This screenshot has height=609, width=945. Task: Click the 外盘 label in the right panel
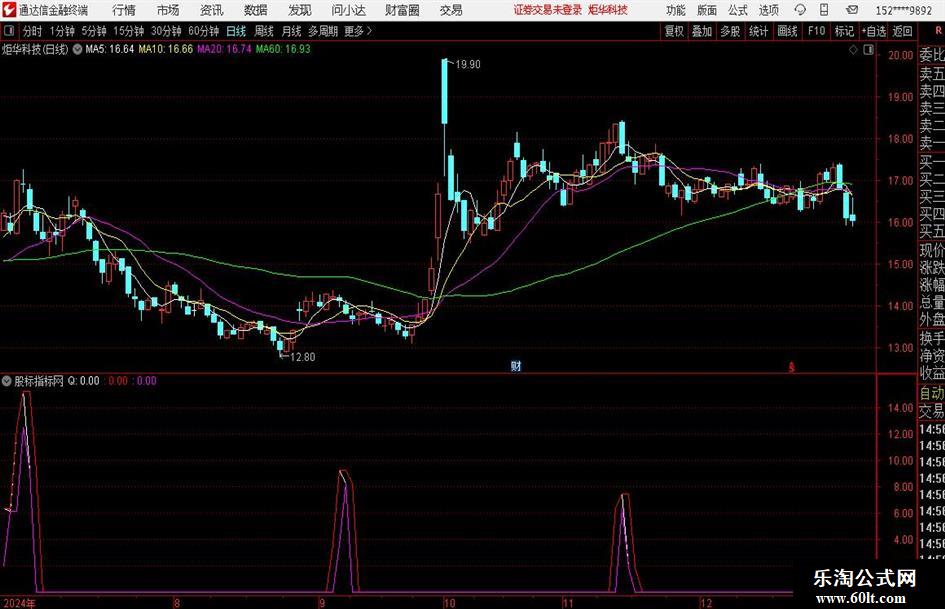932,319
